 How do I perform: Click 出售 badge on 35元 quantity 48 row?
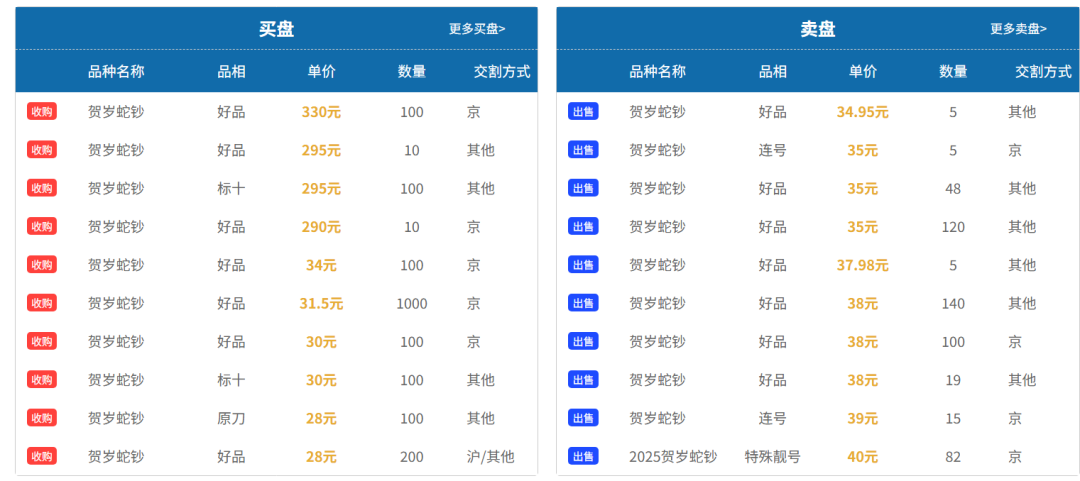(x=583, y=188)
